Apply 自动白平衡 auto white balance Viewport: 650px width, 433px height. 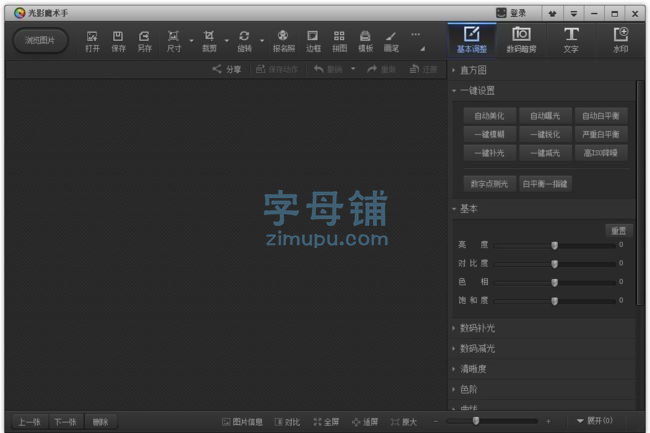(601, 116)
